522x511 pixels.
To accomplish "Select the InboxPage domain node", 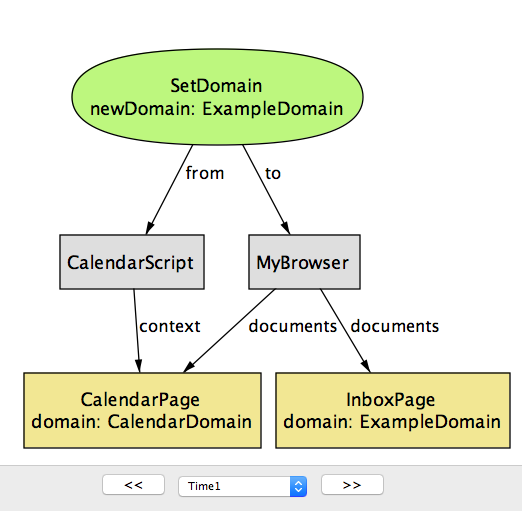I will point(393,410).
